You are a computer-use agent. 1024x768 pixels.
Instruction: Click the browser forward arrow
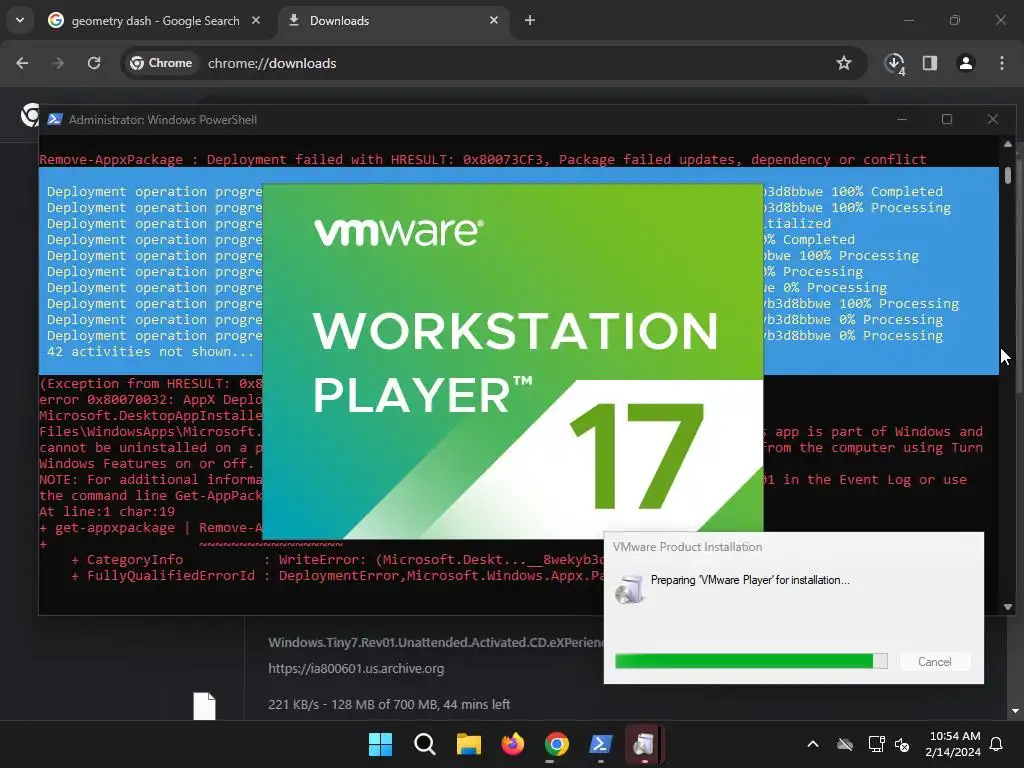point(58,63)
